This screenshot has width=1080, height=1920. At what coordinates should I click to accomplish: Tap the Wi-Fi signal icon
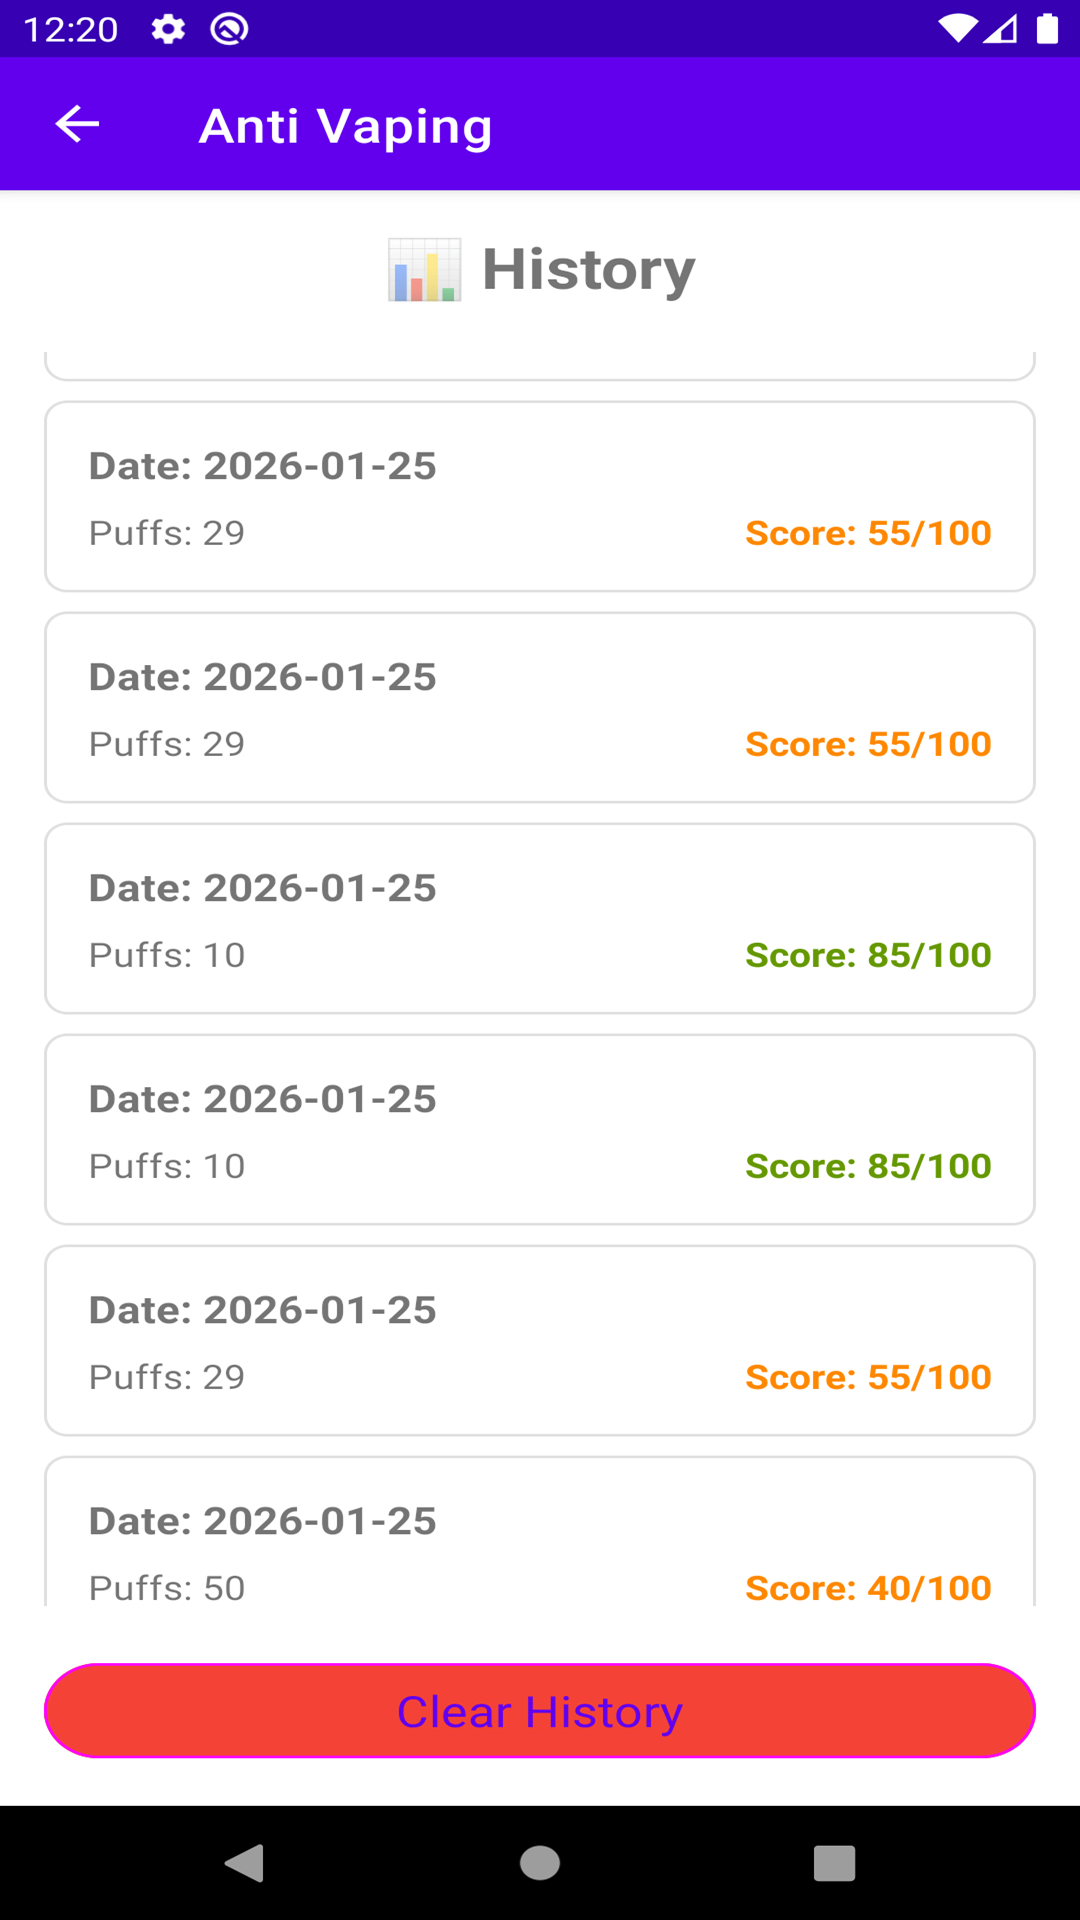[x=957, y=29]
